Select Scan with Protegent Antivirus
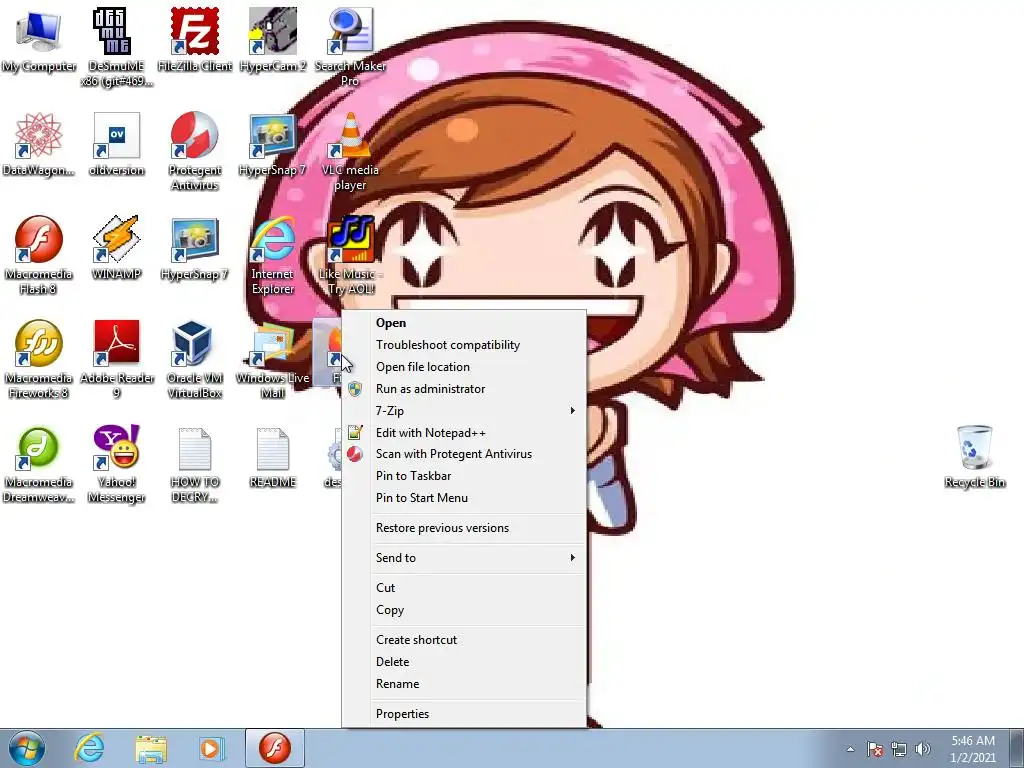 point(464,454)
